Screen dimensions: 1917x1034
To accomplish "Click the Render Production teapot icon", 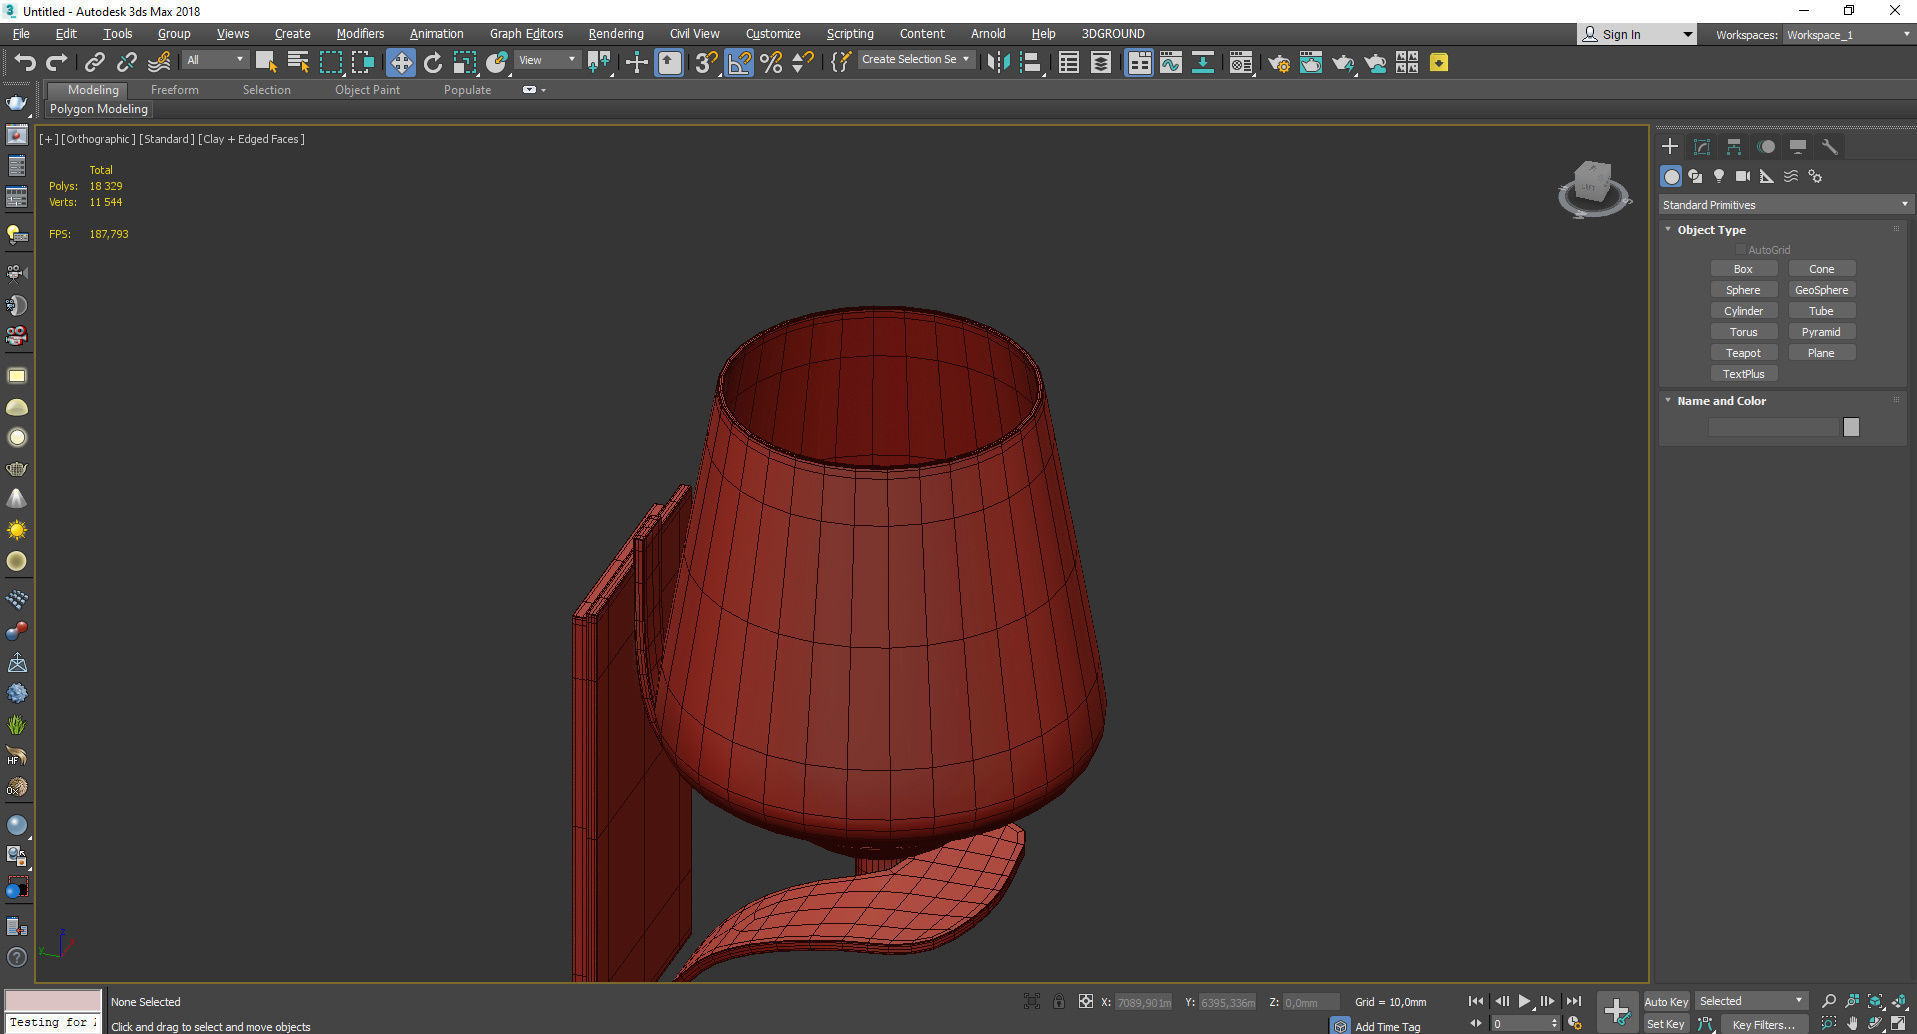I will coord(1343,63).
